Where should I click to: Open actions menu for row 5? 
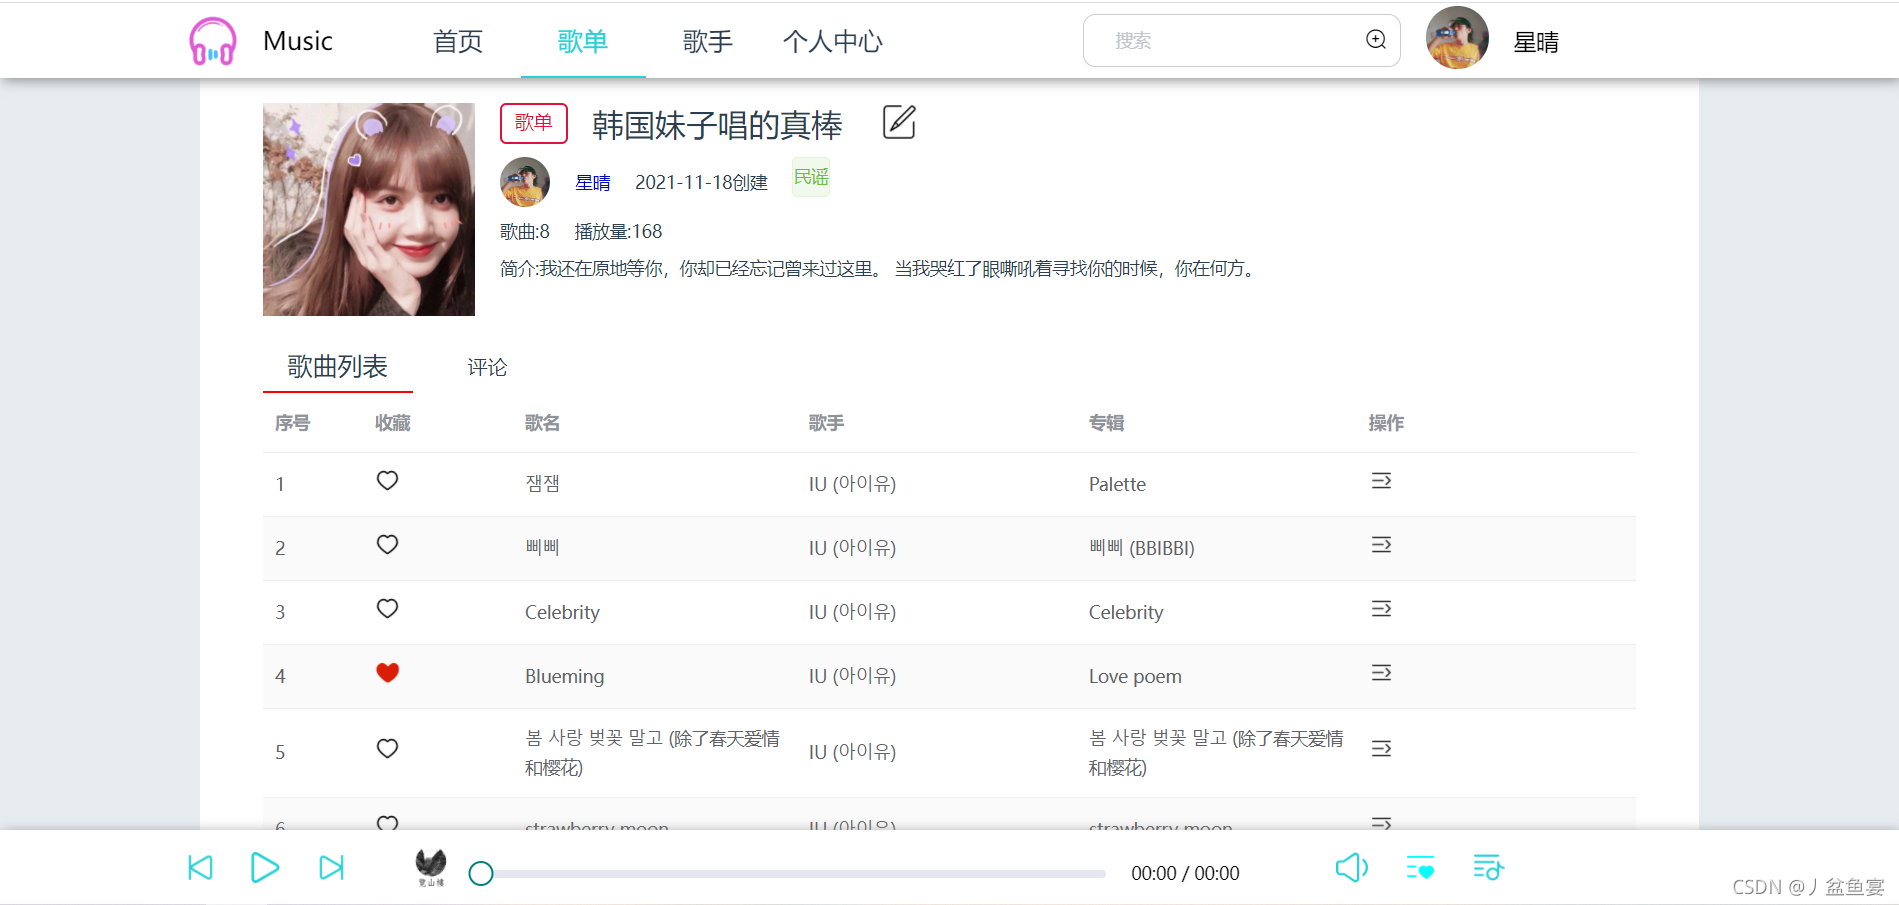coord(1381,749)
